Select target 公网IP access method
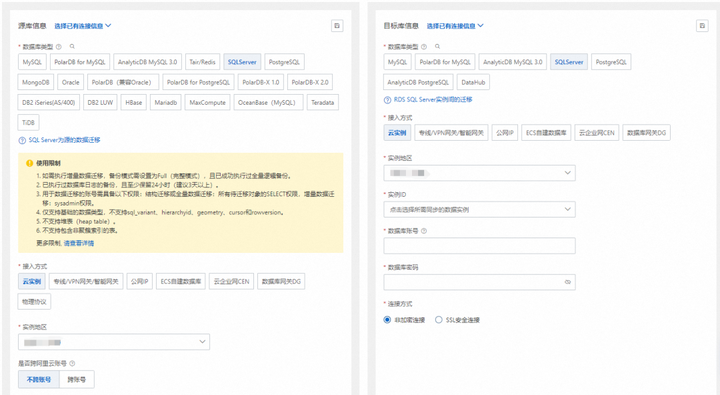The height and width of the screenshot is (395, 720). coord(505,133)
